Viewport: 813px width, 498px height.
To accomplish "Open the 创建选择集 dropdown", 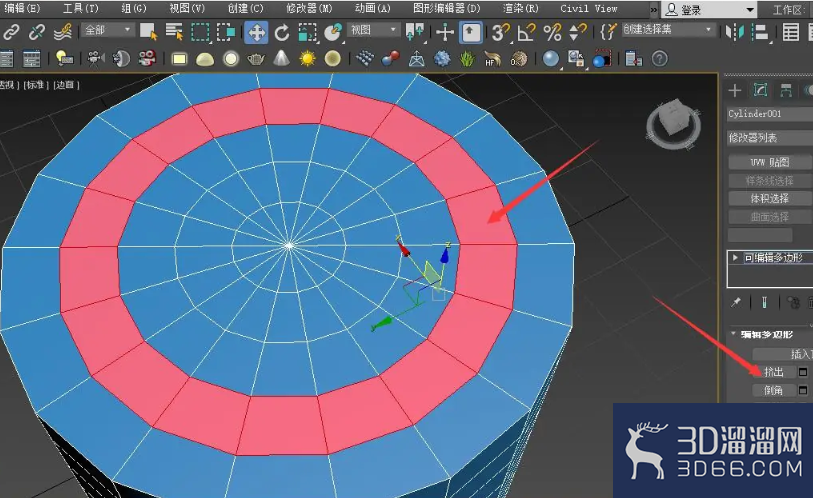I will pos(668,30).
